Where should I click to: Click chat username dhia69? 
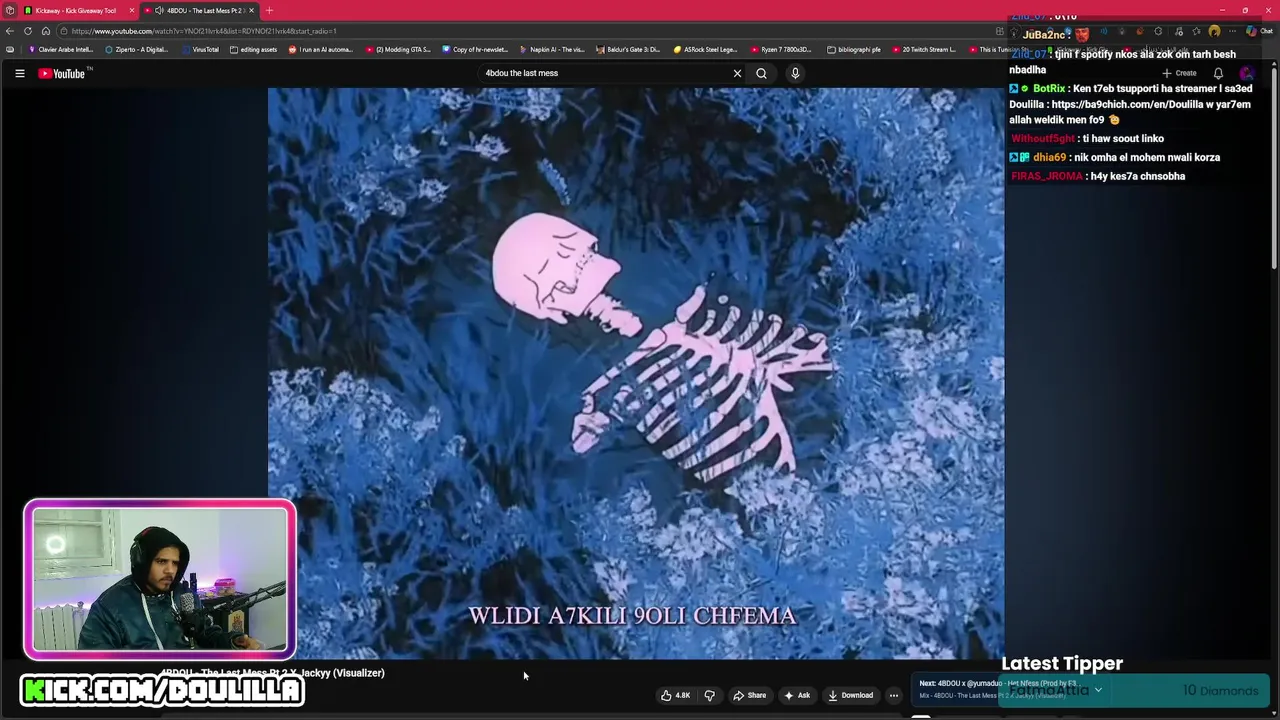pos(1049,157)
